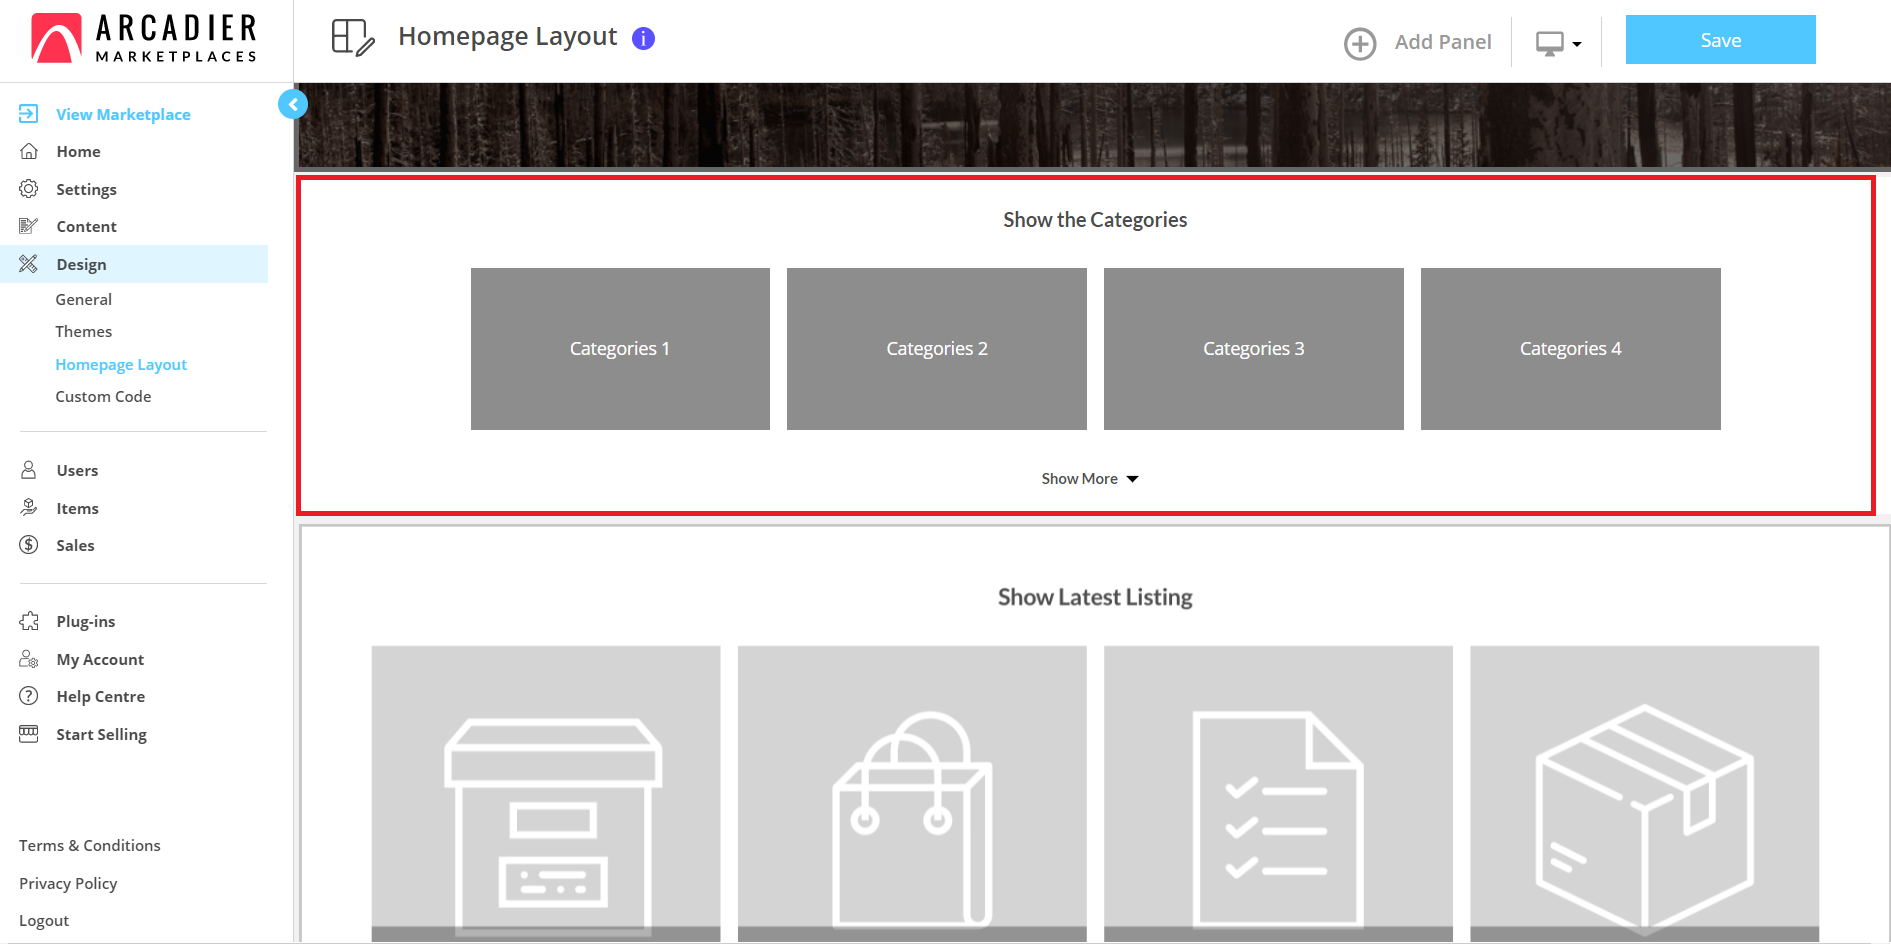Click the shopping bag listing thumbnail
The height and width of the screenshot is (944, 1891).
tap(911, 792)
